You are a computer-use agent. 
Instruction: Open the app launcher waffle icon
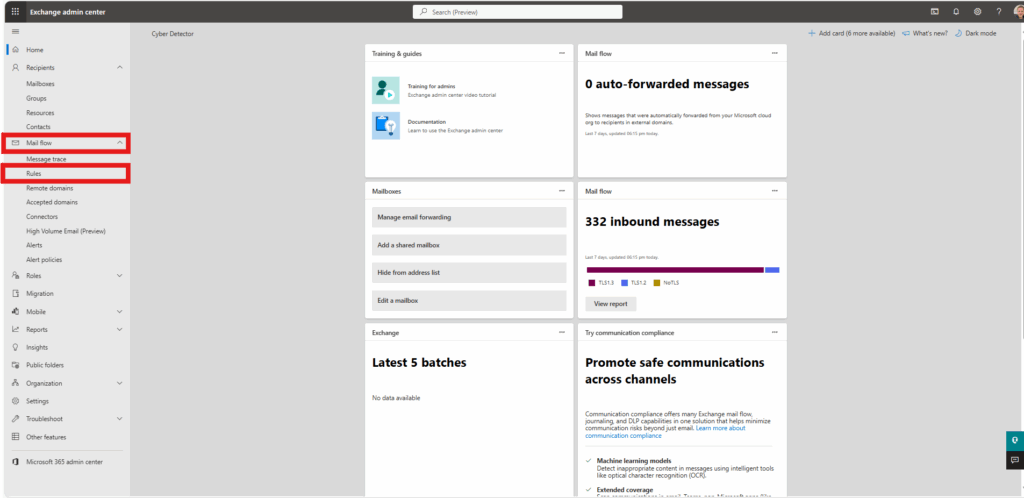[x=15, y=12]
